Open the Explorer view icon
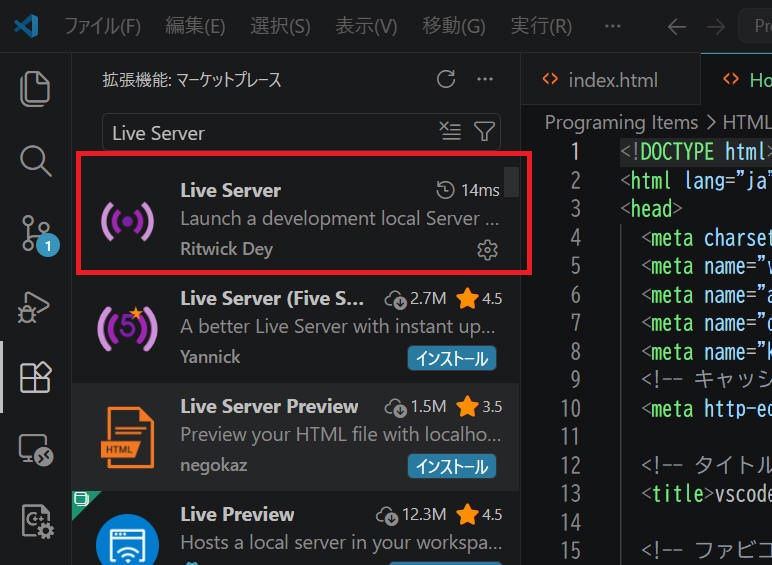Screen dimensions: 772x565 click(x=35, y=89)
